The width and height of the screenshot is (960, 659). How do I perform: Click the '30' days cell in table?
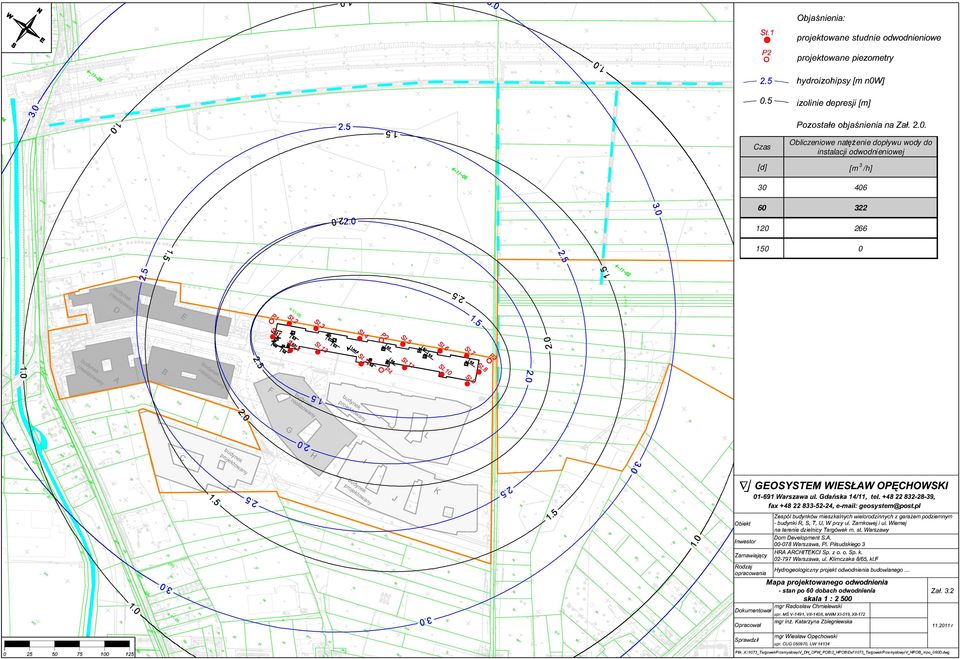[x=762, y=187]
